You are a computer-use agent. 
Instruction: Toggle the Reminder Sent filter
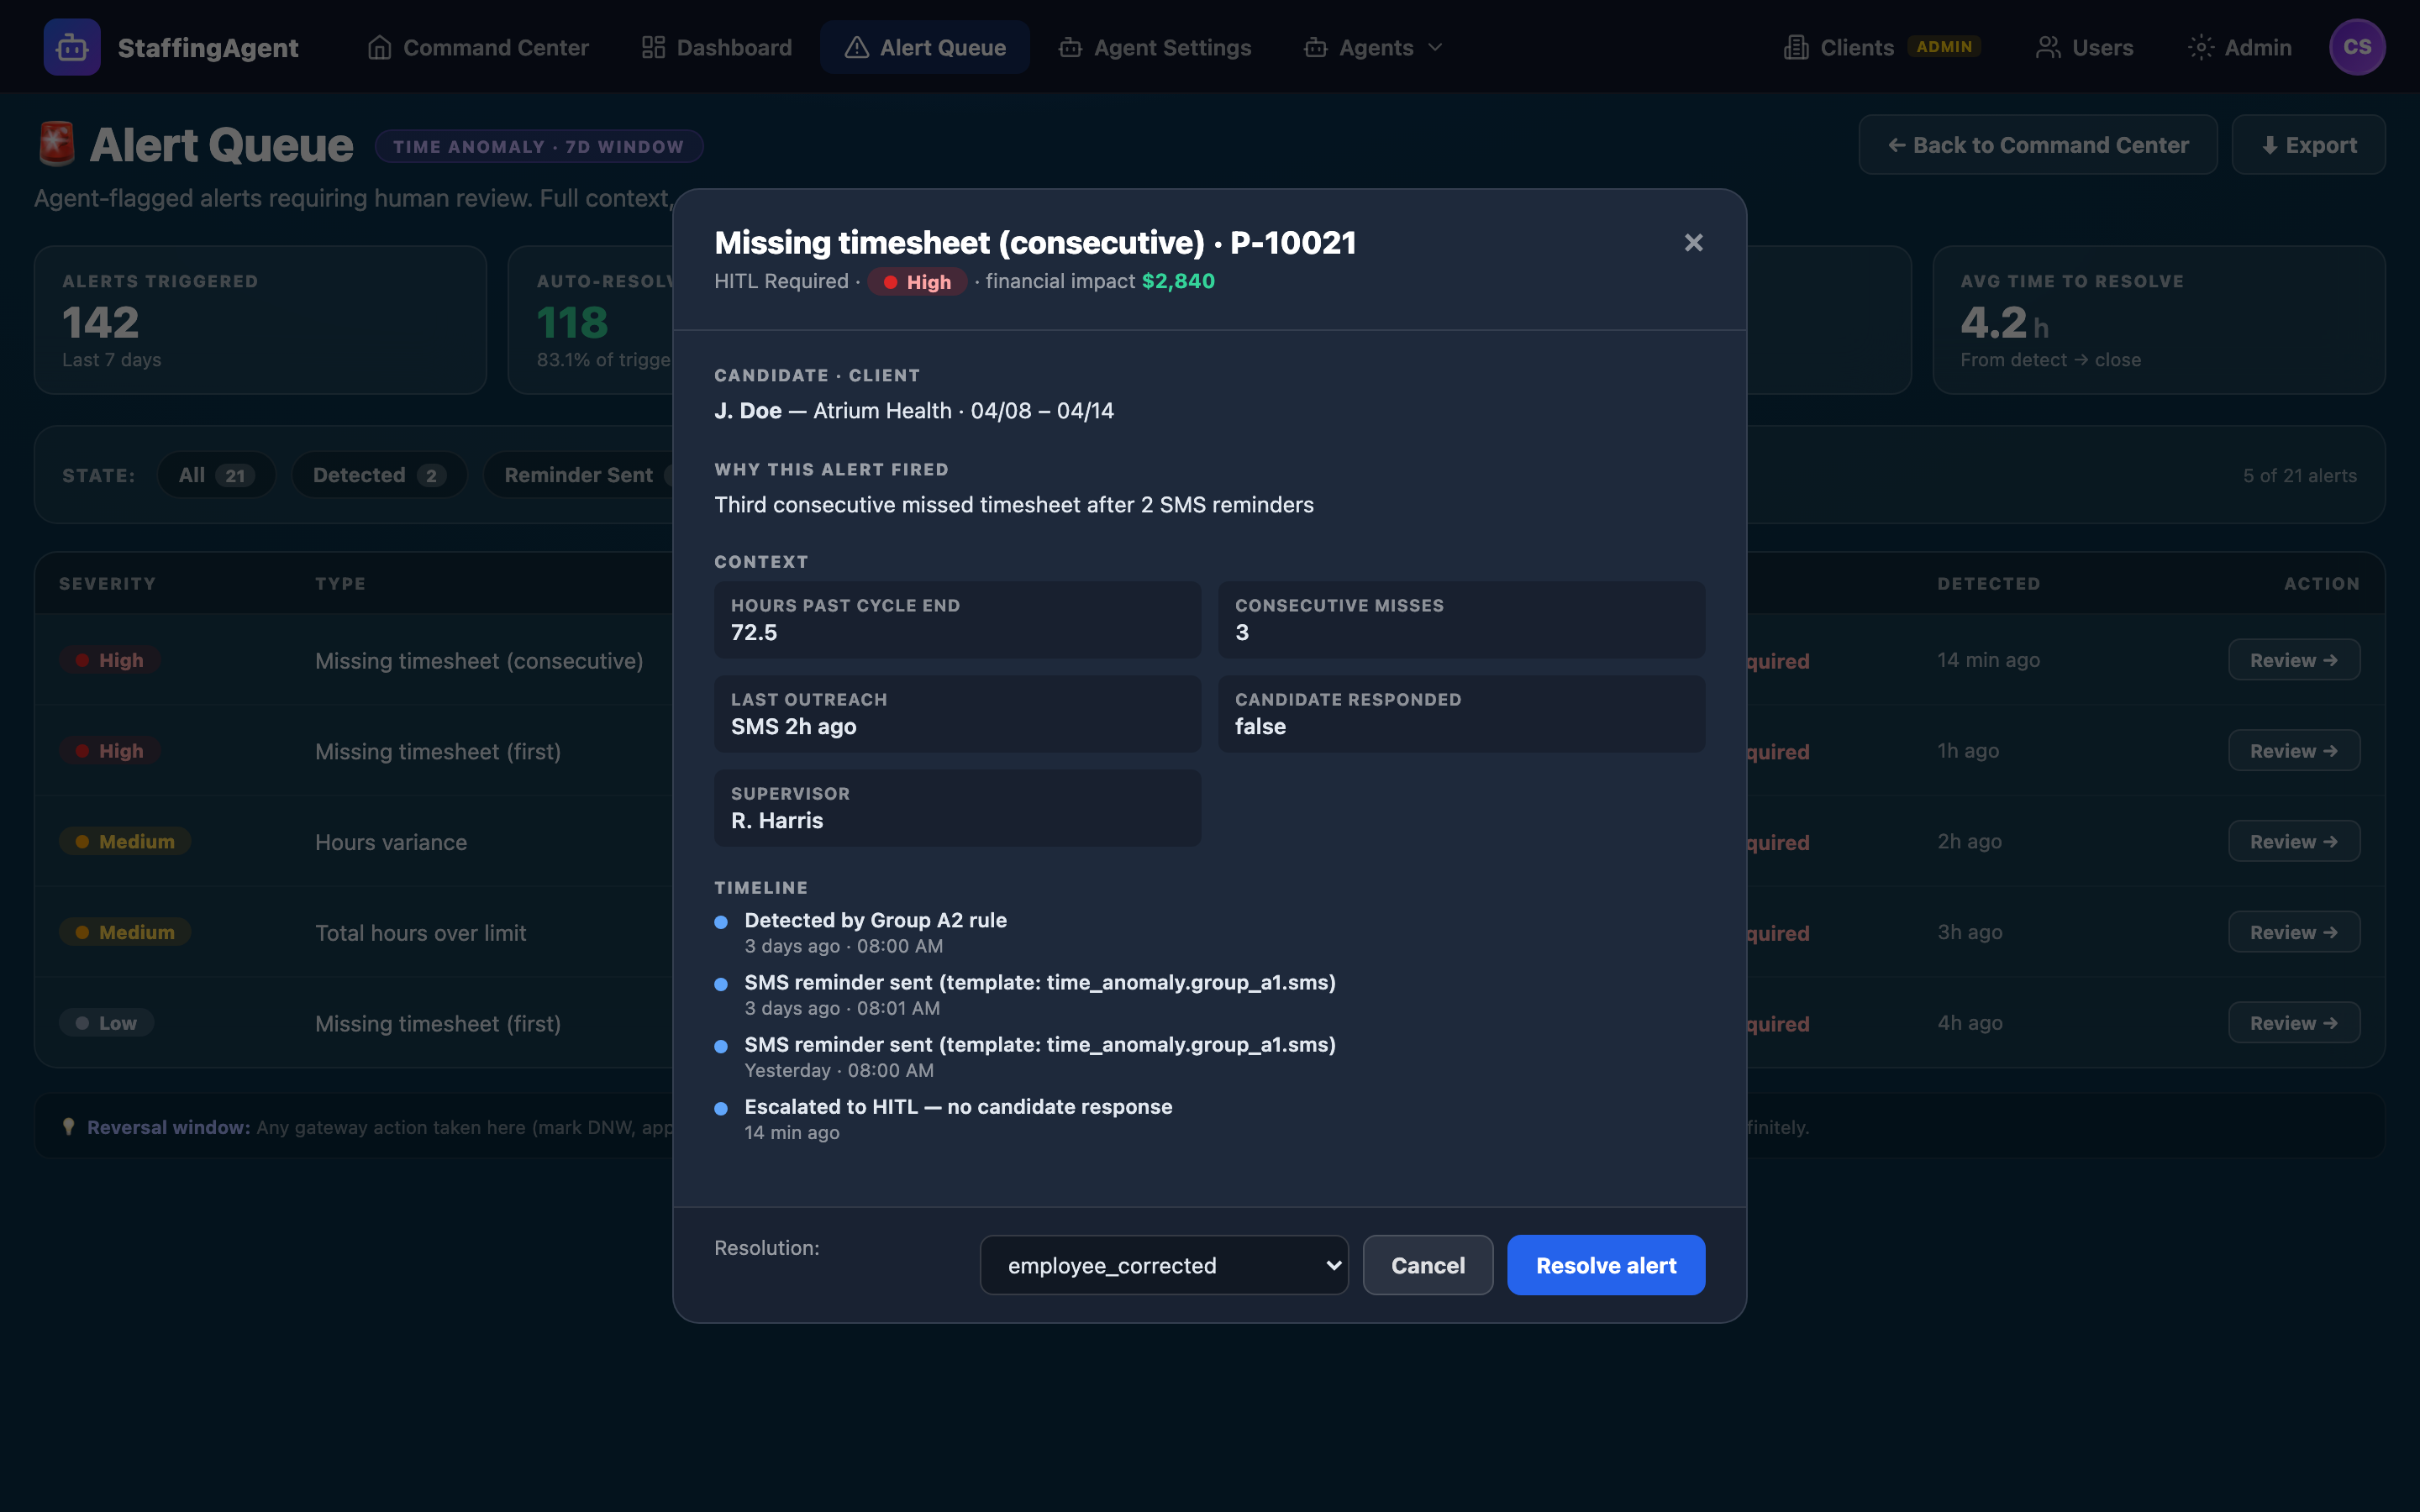tap(580, 474)
